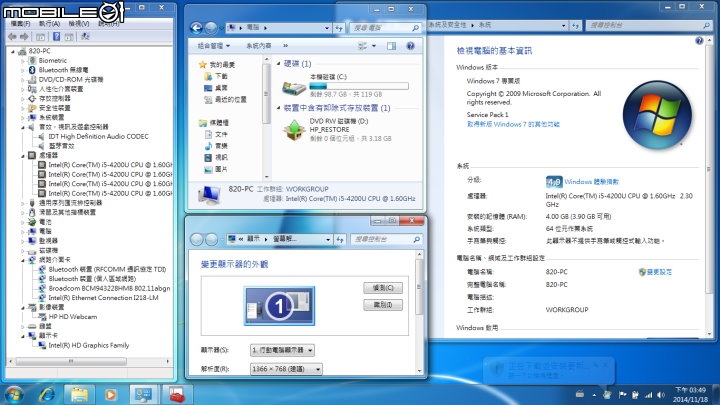Open 桌面 desktop in navigation pane
Image resolution: width=720 pixels, height=405 pixels.
[x=221, y=88]
